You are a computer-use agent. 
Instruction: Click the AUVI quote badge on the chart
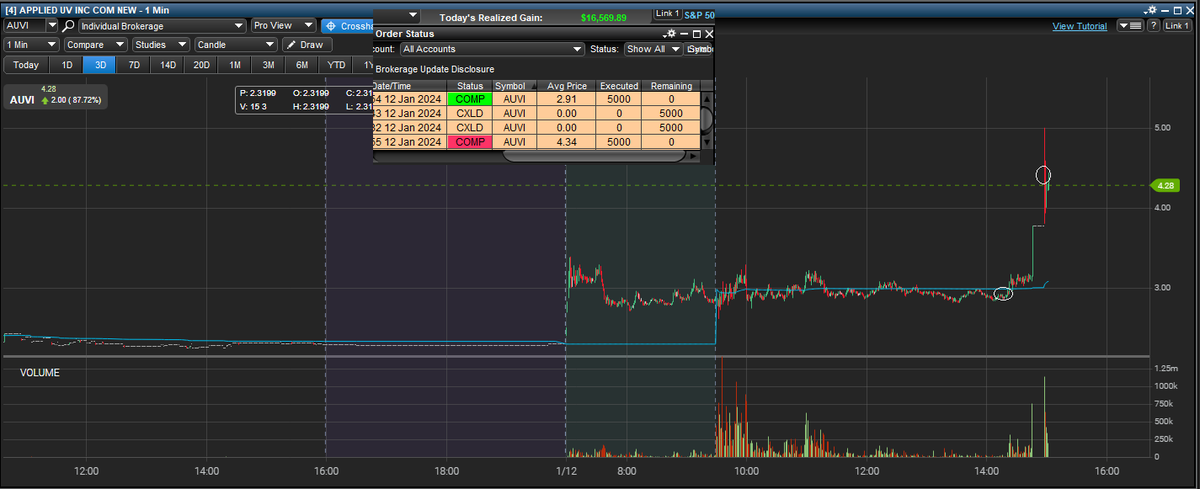[55, 99]
